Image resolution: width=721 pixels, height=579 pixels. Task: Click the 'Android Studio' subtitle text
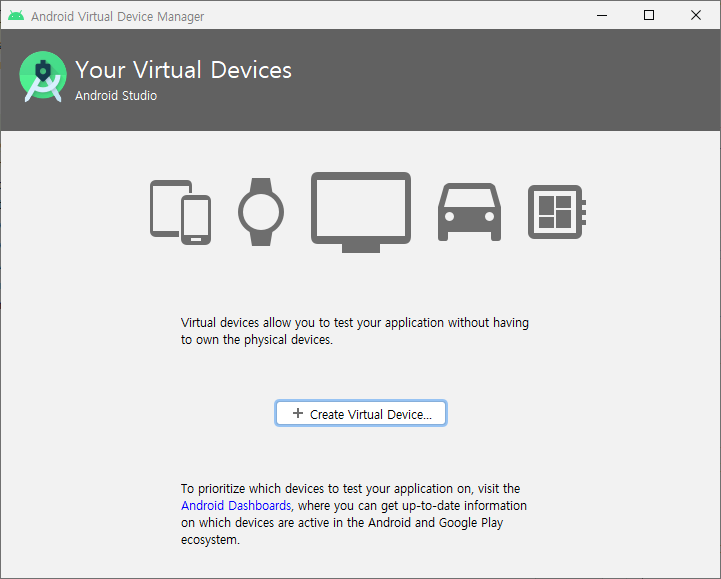coord(116,96)
